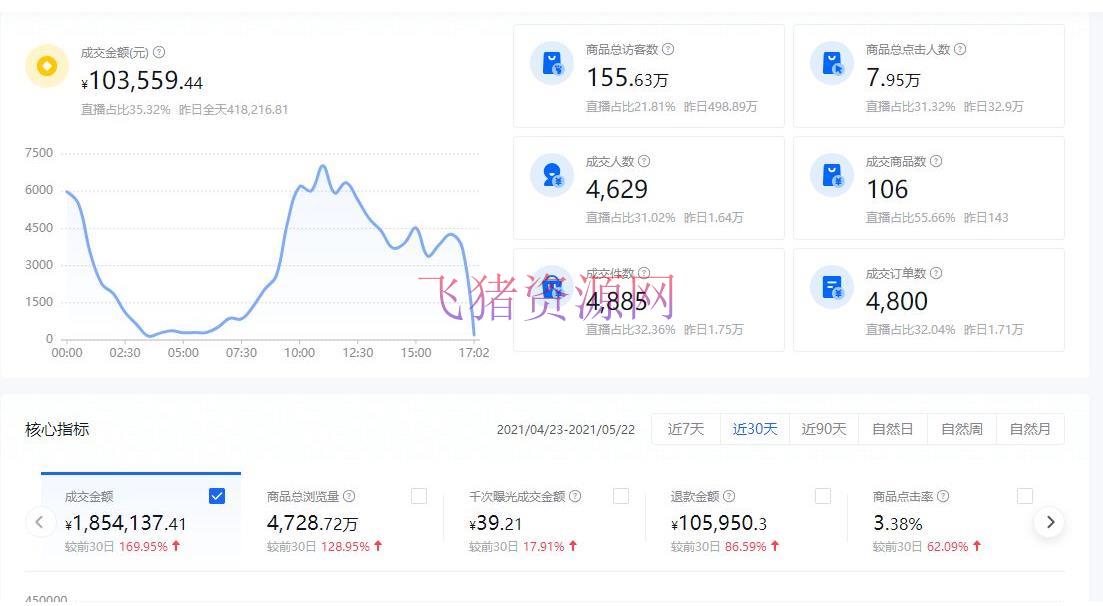This screenshot has width=1103, height=606.
Task: Enable the 千次曝光成交金额 checkbox
Action: (x=621, y=495)
